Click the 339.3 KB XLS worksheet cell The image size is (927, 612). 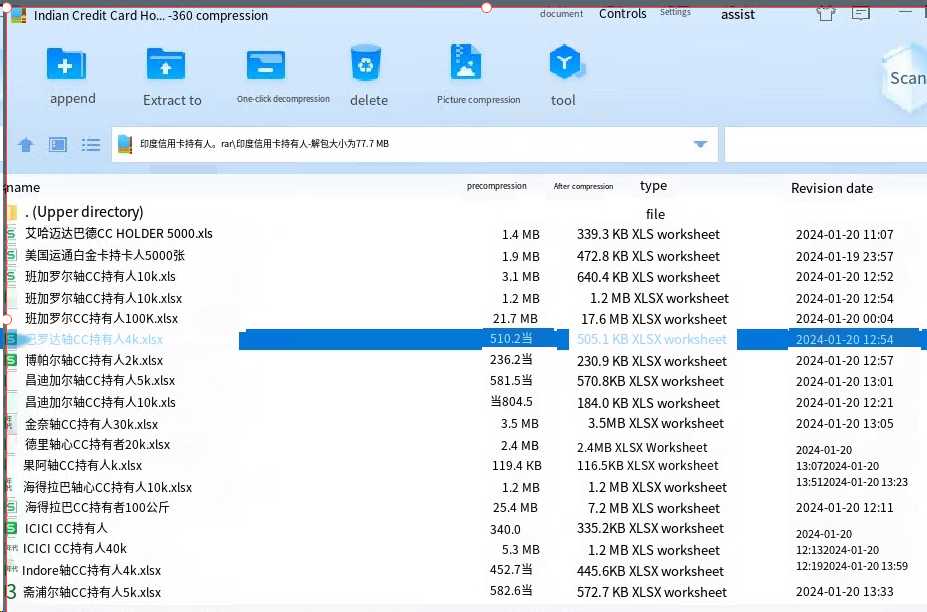[x=648, y=235]
